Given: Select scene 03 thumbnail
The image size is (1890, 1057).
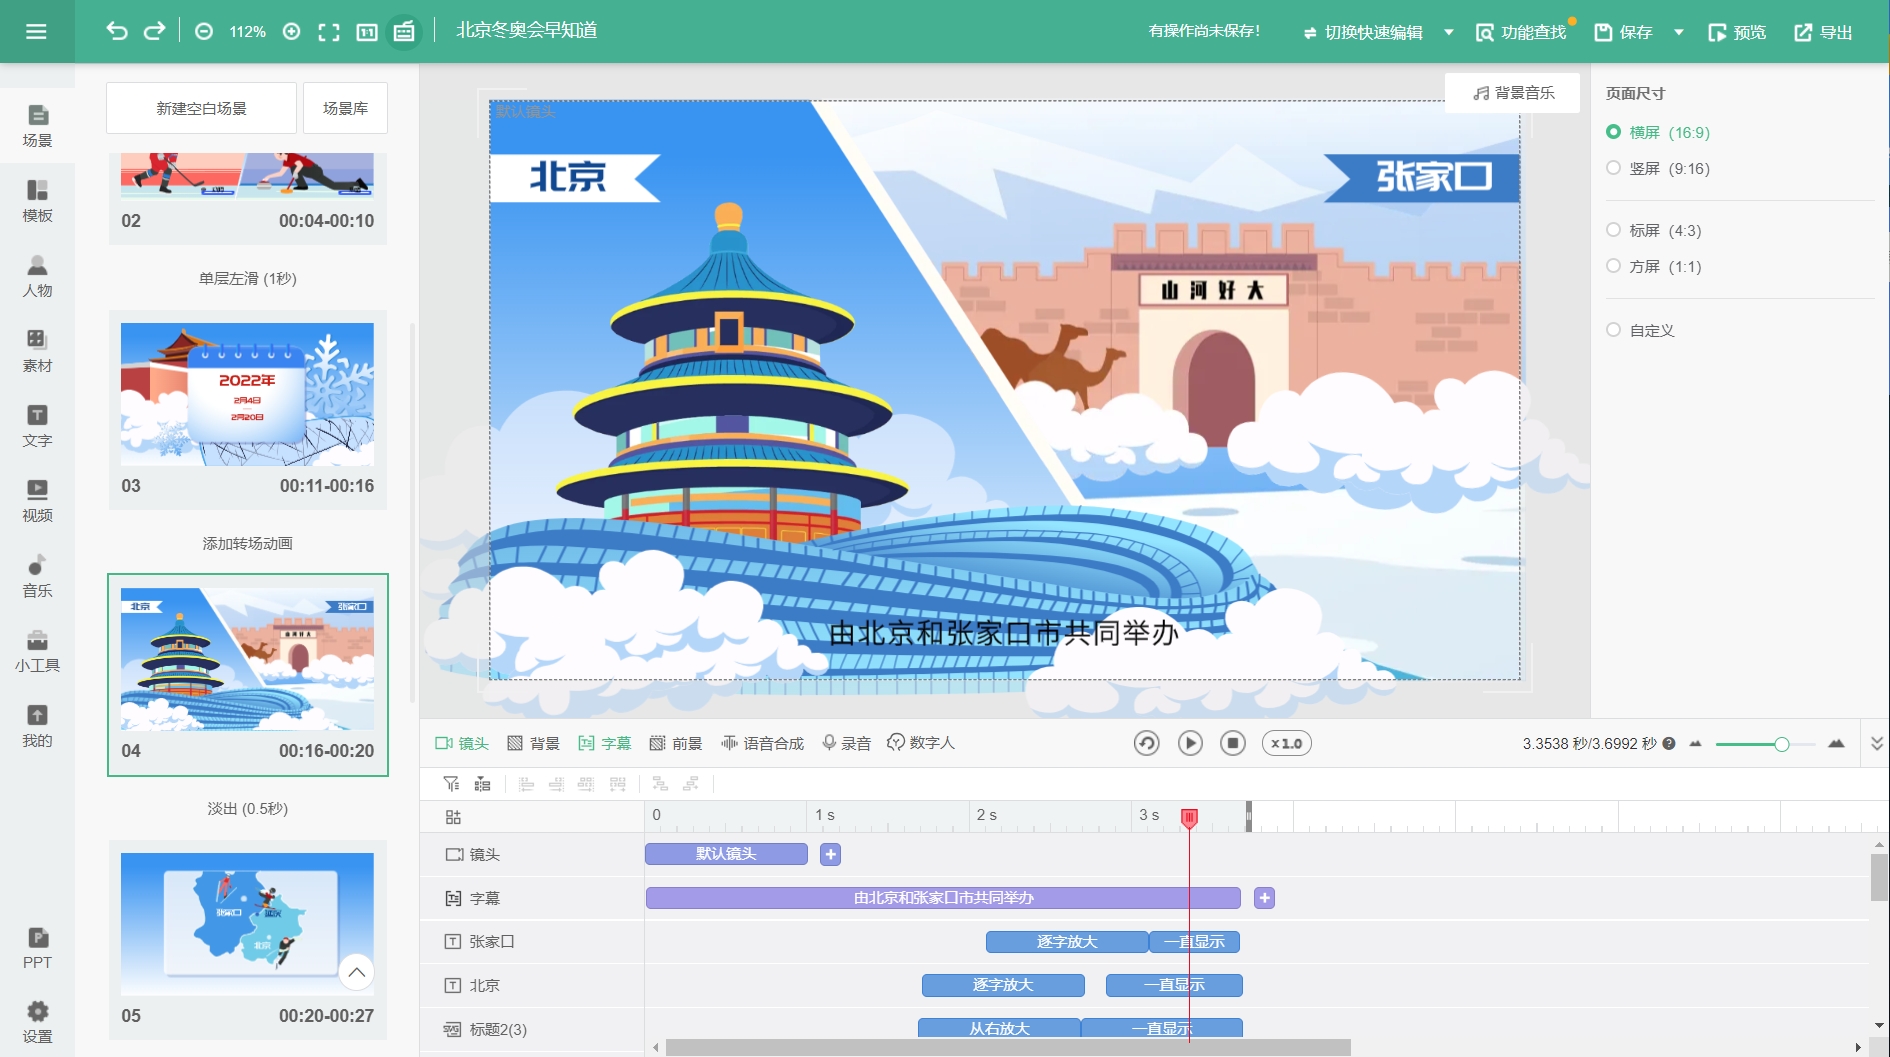Looking at the screenshot, I should pos(247,394).
